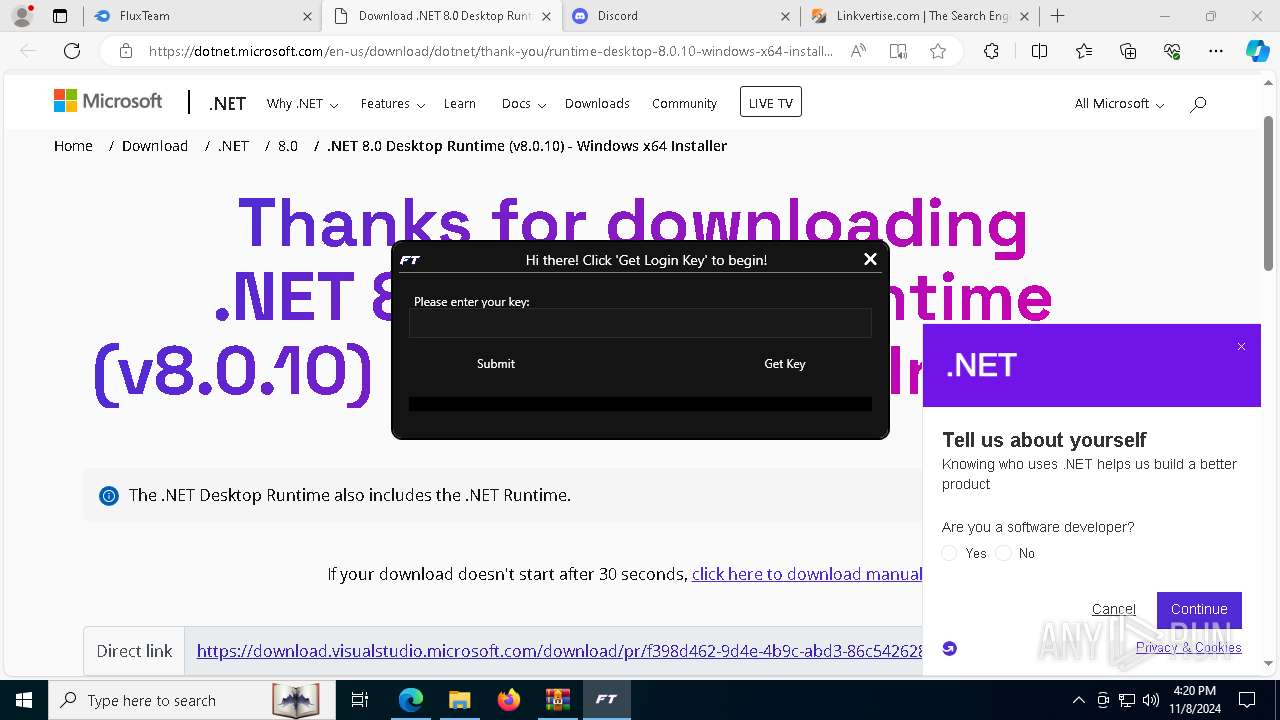
Task: Open the Edge profile avatar
Action: tap(21, 16)
